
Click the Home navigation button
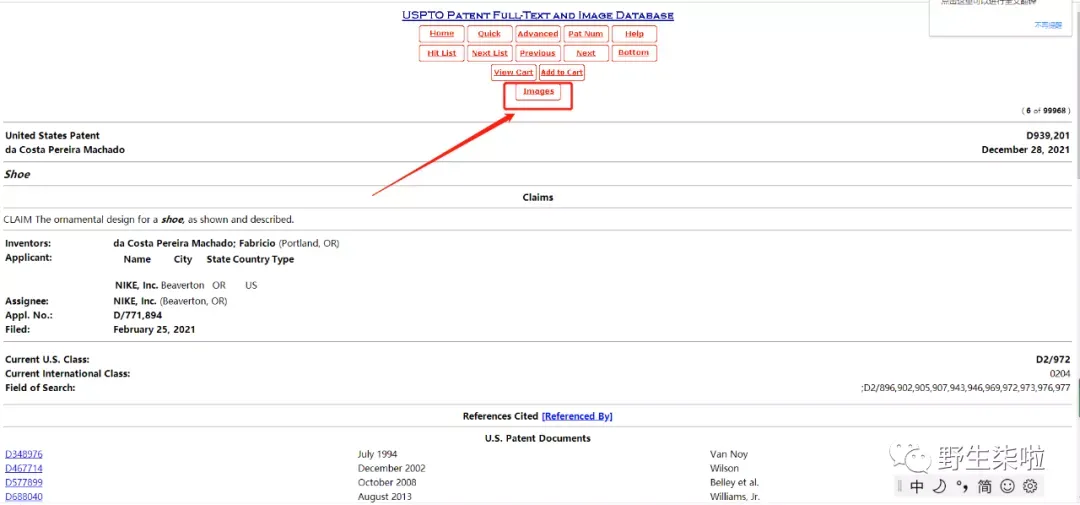(442, 34)
